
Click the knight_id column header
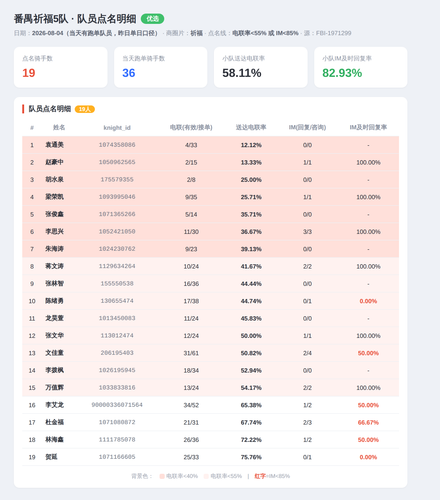(x=117, y=128)
